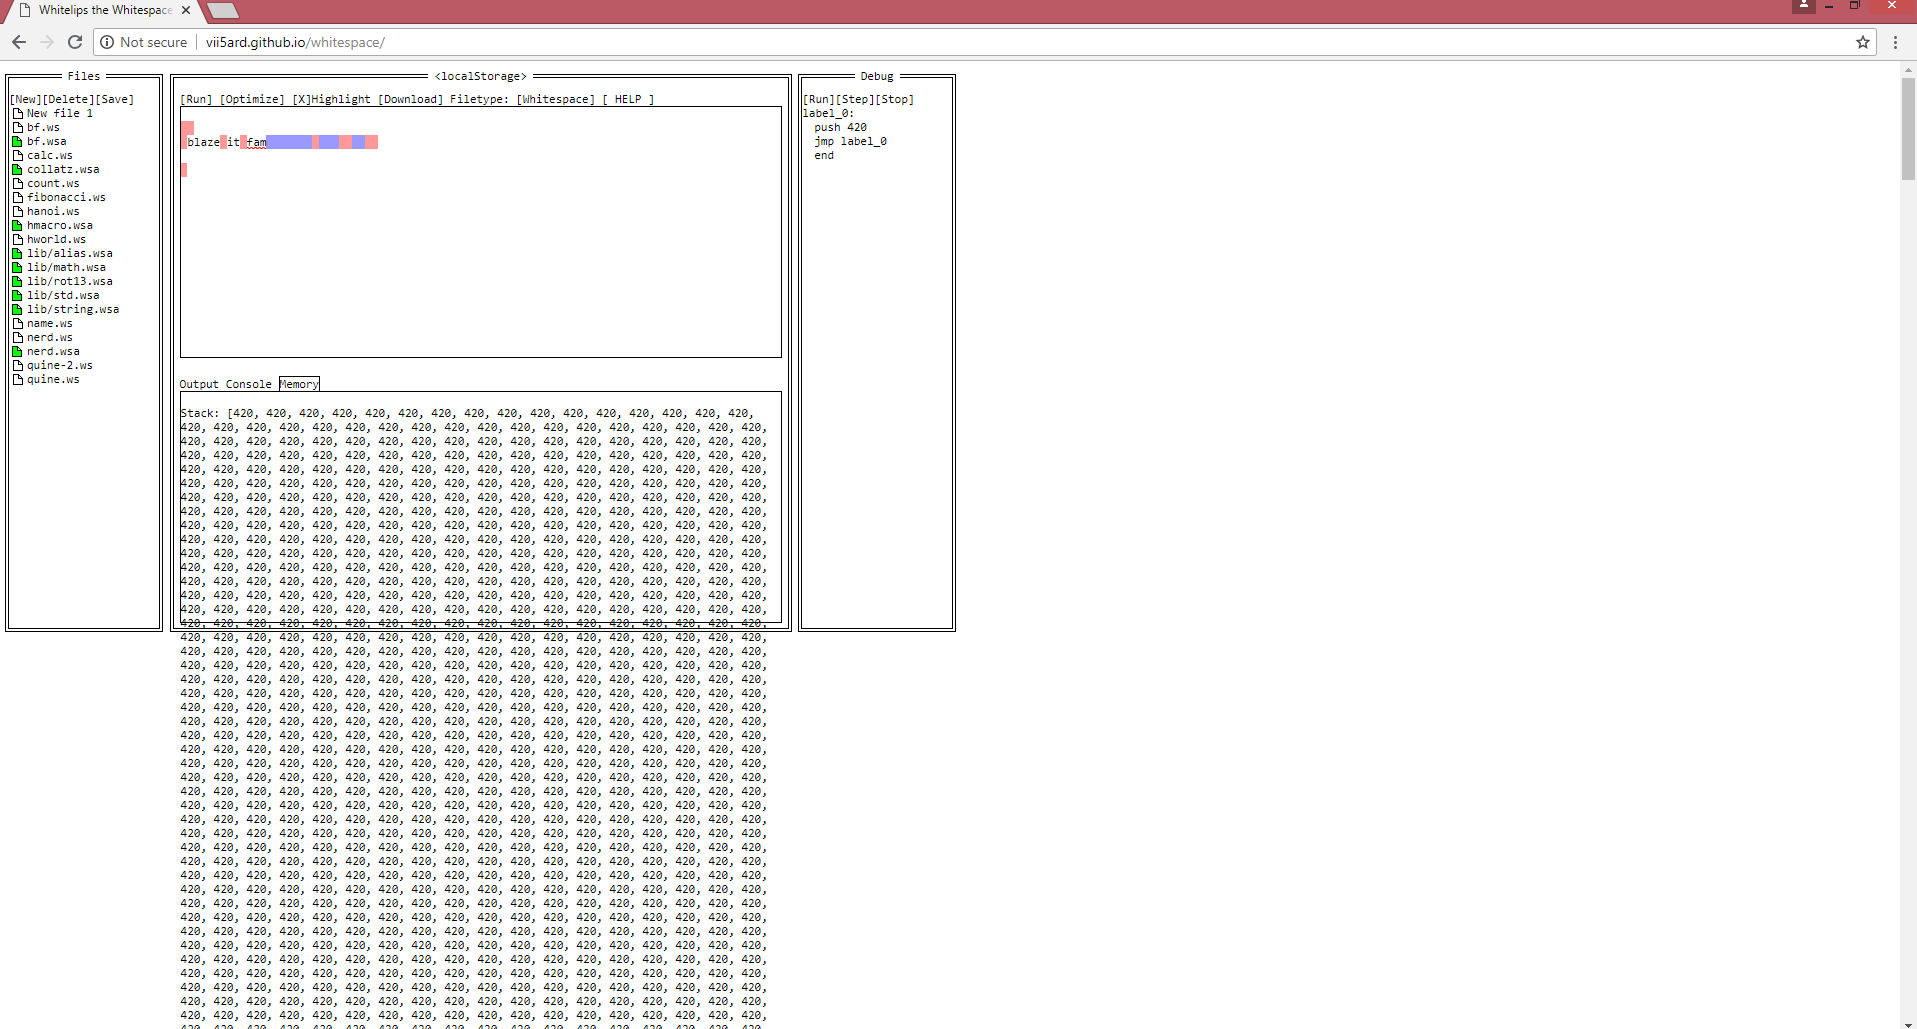
Task: Click the green icon beside nerd.wsa
Action: (x=17, y=351)
